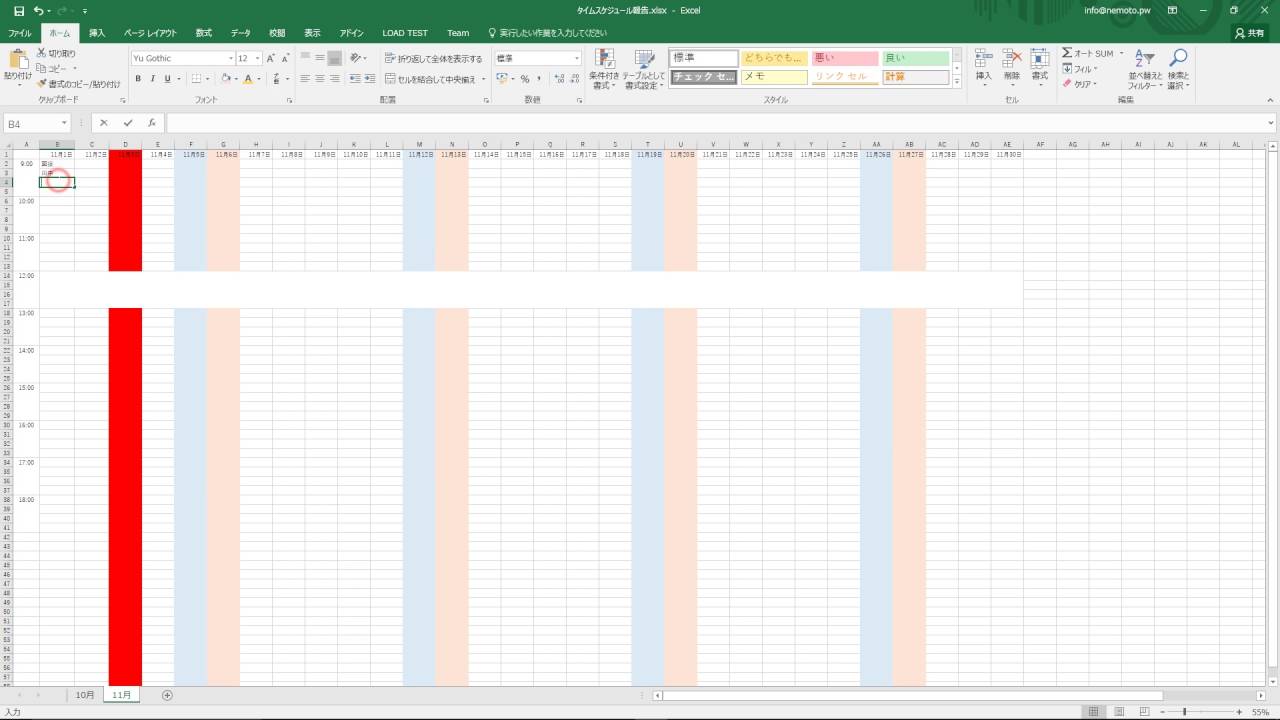
Task: Open Conditional Formatting (条件付き書式) menu
Action: [603, 69]
